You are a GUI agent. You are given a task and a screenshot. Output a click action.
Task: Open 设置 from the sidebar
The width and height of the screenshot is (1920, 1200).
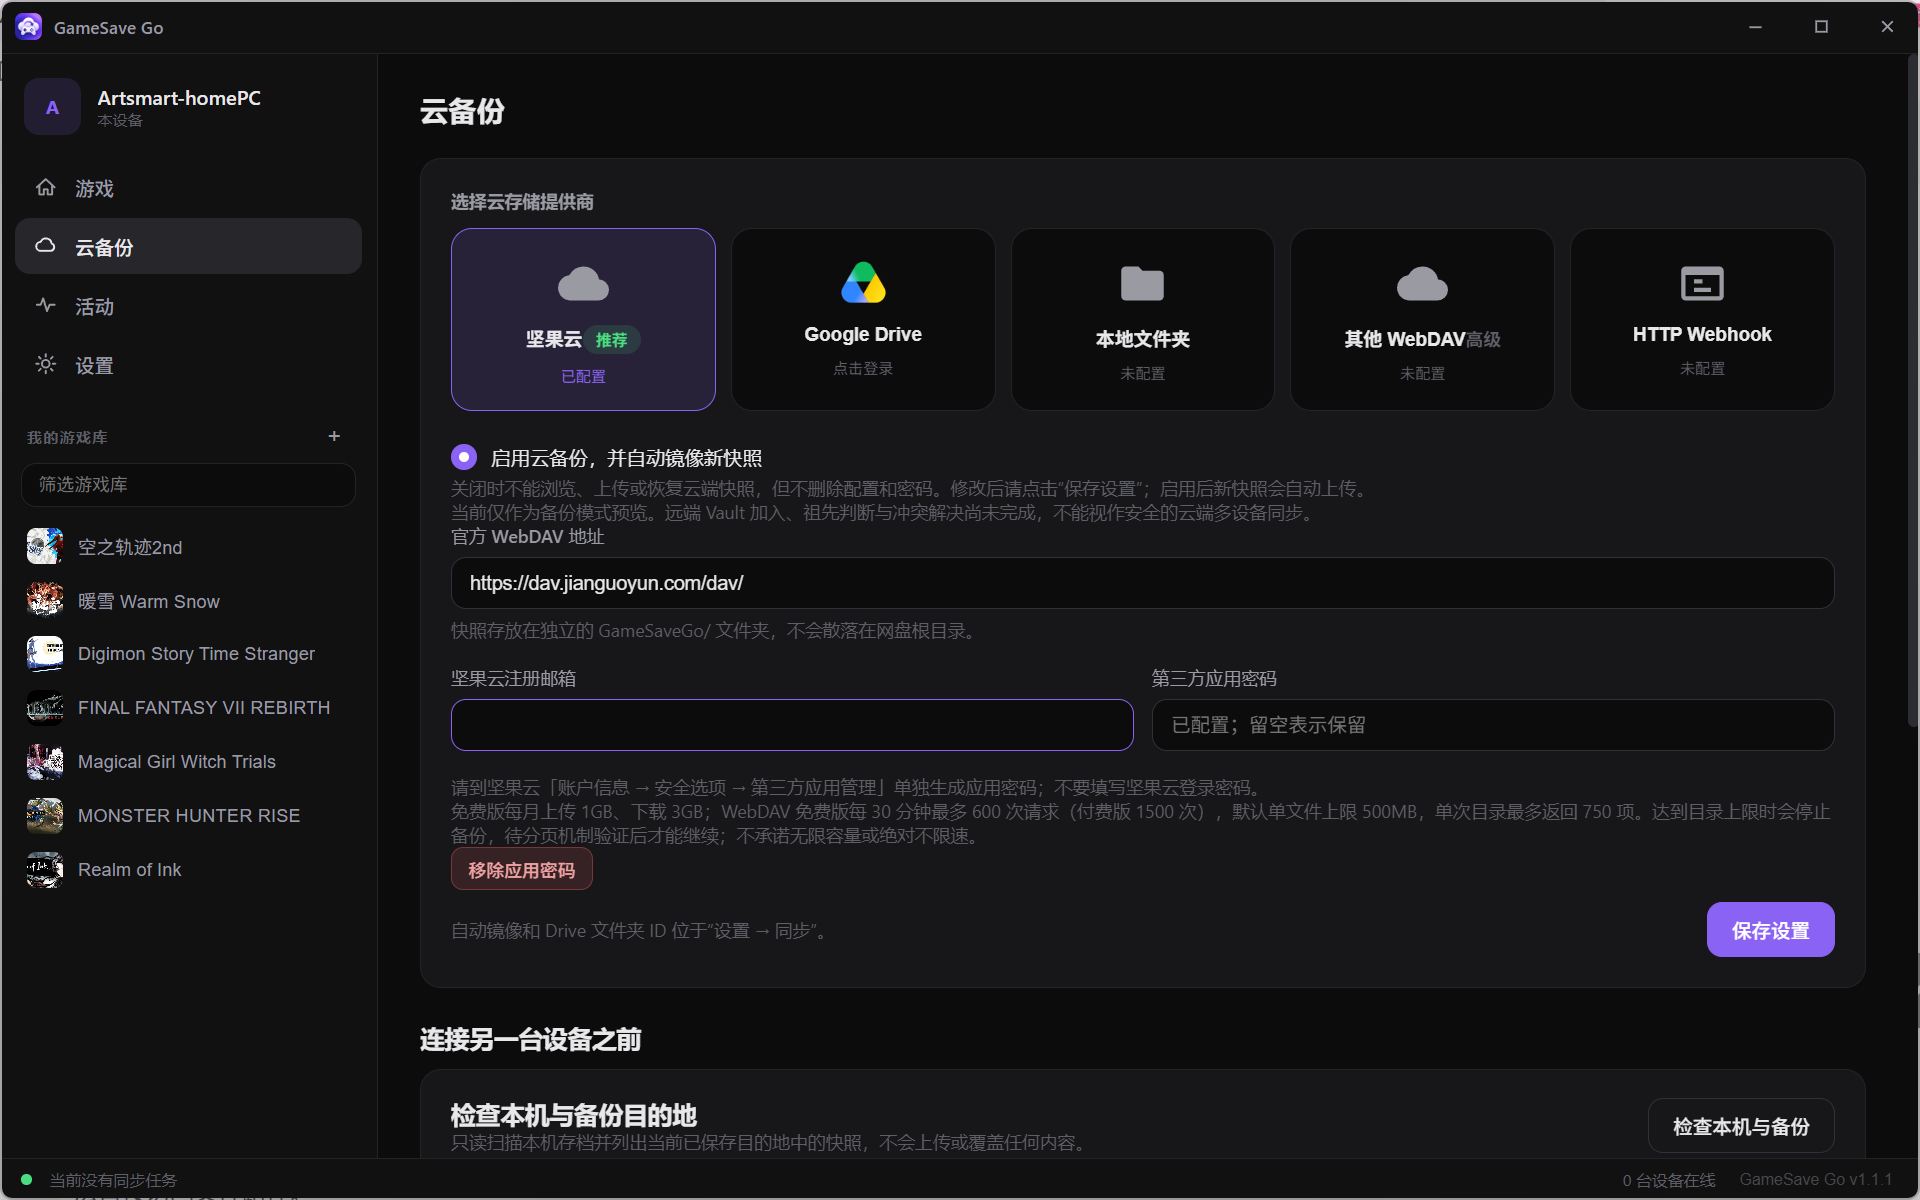click(x=188, y=365)
